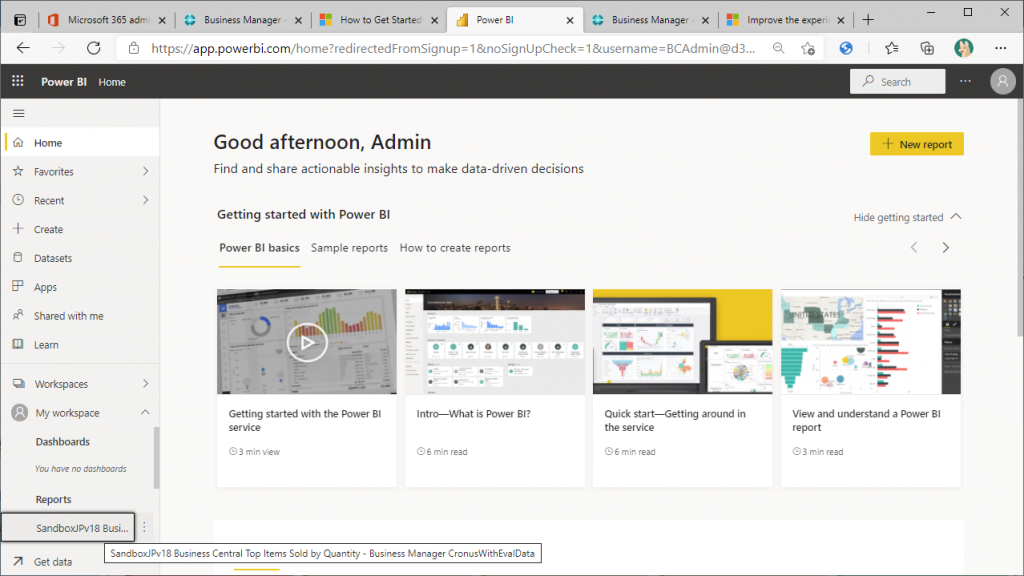The width and height of the screenshot is (1024, 576).
Task: Collapse section with Hide getting started
Action: [907, 217]
